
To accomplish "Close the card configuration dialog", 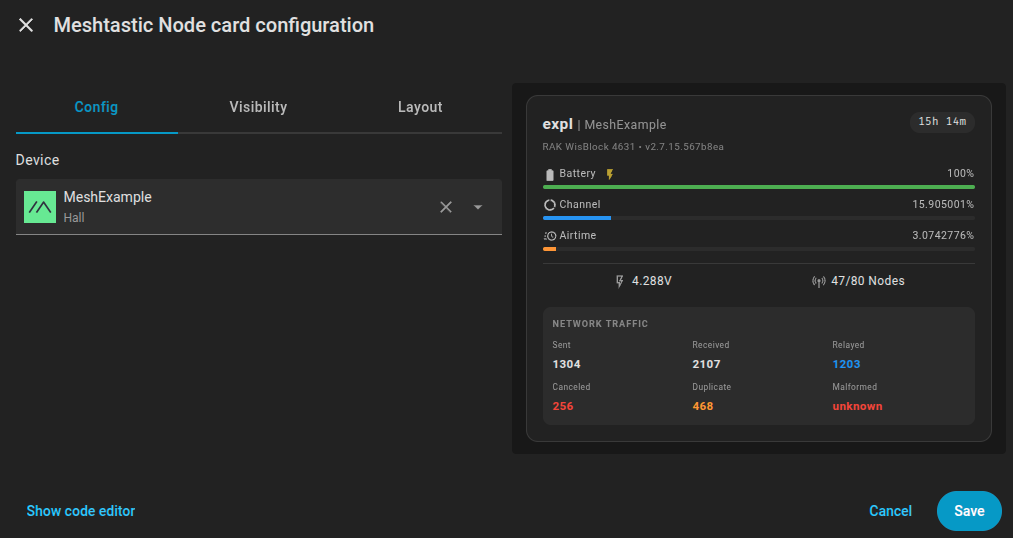I will click(26, 25).
